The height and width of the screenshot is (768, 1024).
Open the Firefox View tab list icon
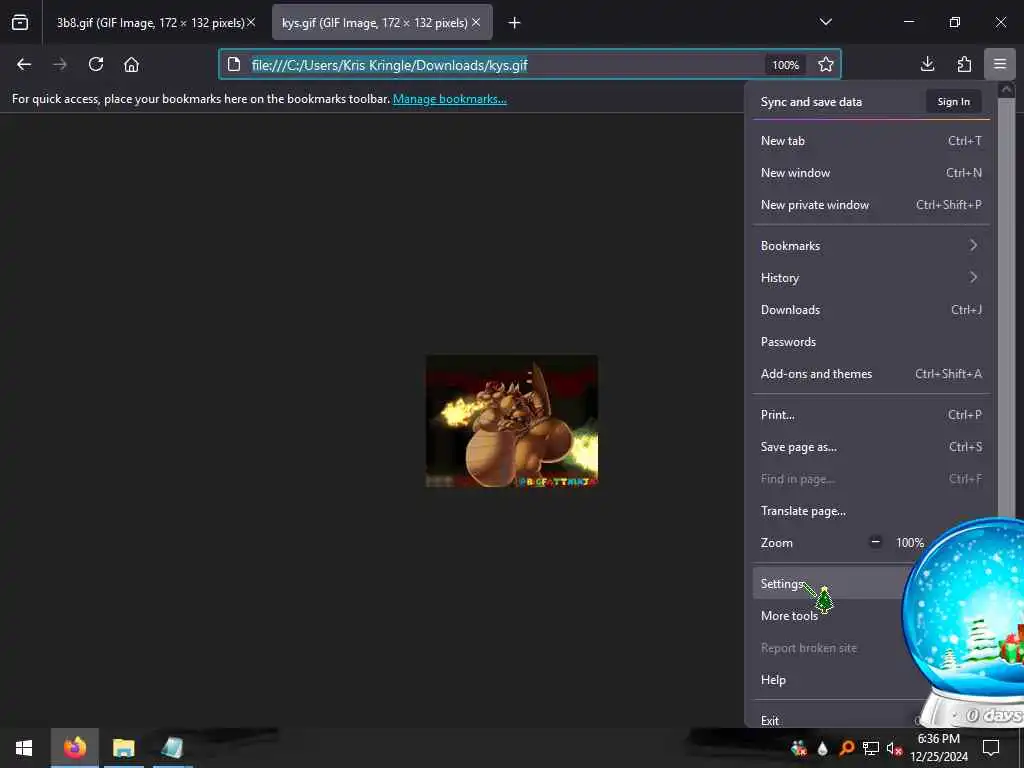(20, 23)
